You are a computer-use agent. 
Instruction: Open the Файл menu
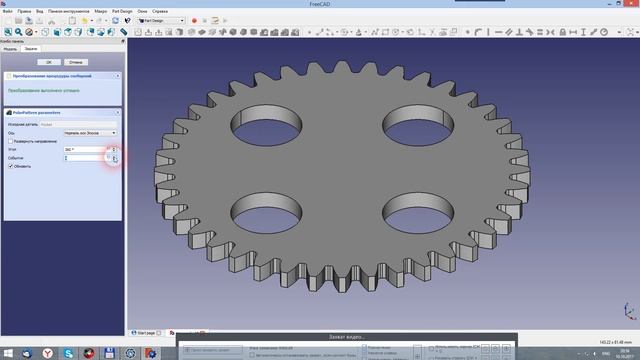click(x=7, y=11)
